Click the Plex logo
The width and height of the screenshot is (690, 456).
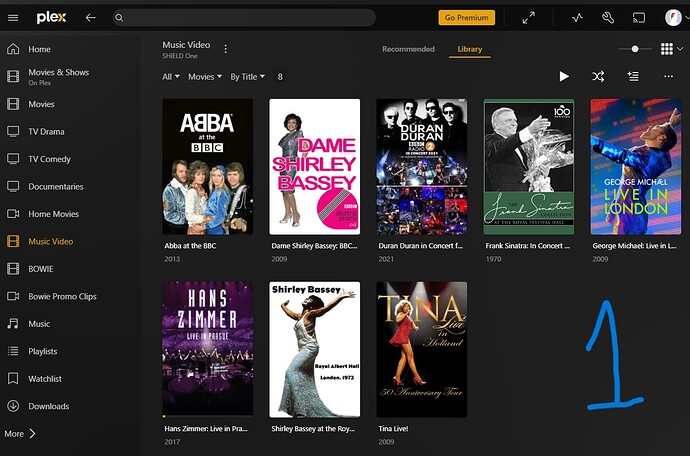(x=51, y=18)
